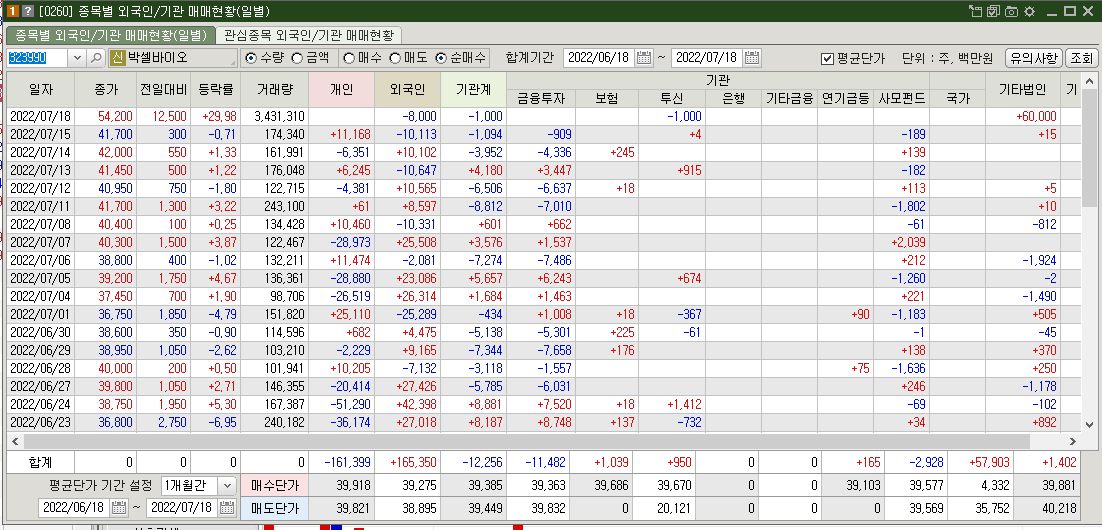This screenshot has height=530, width=1102.
Task: Click the 연기금등 column header
Action: point(845,99)
